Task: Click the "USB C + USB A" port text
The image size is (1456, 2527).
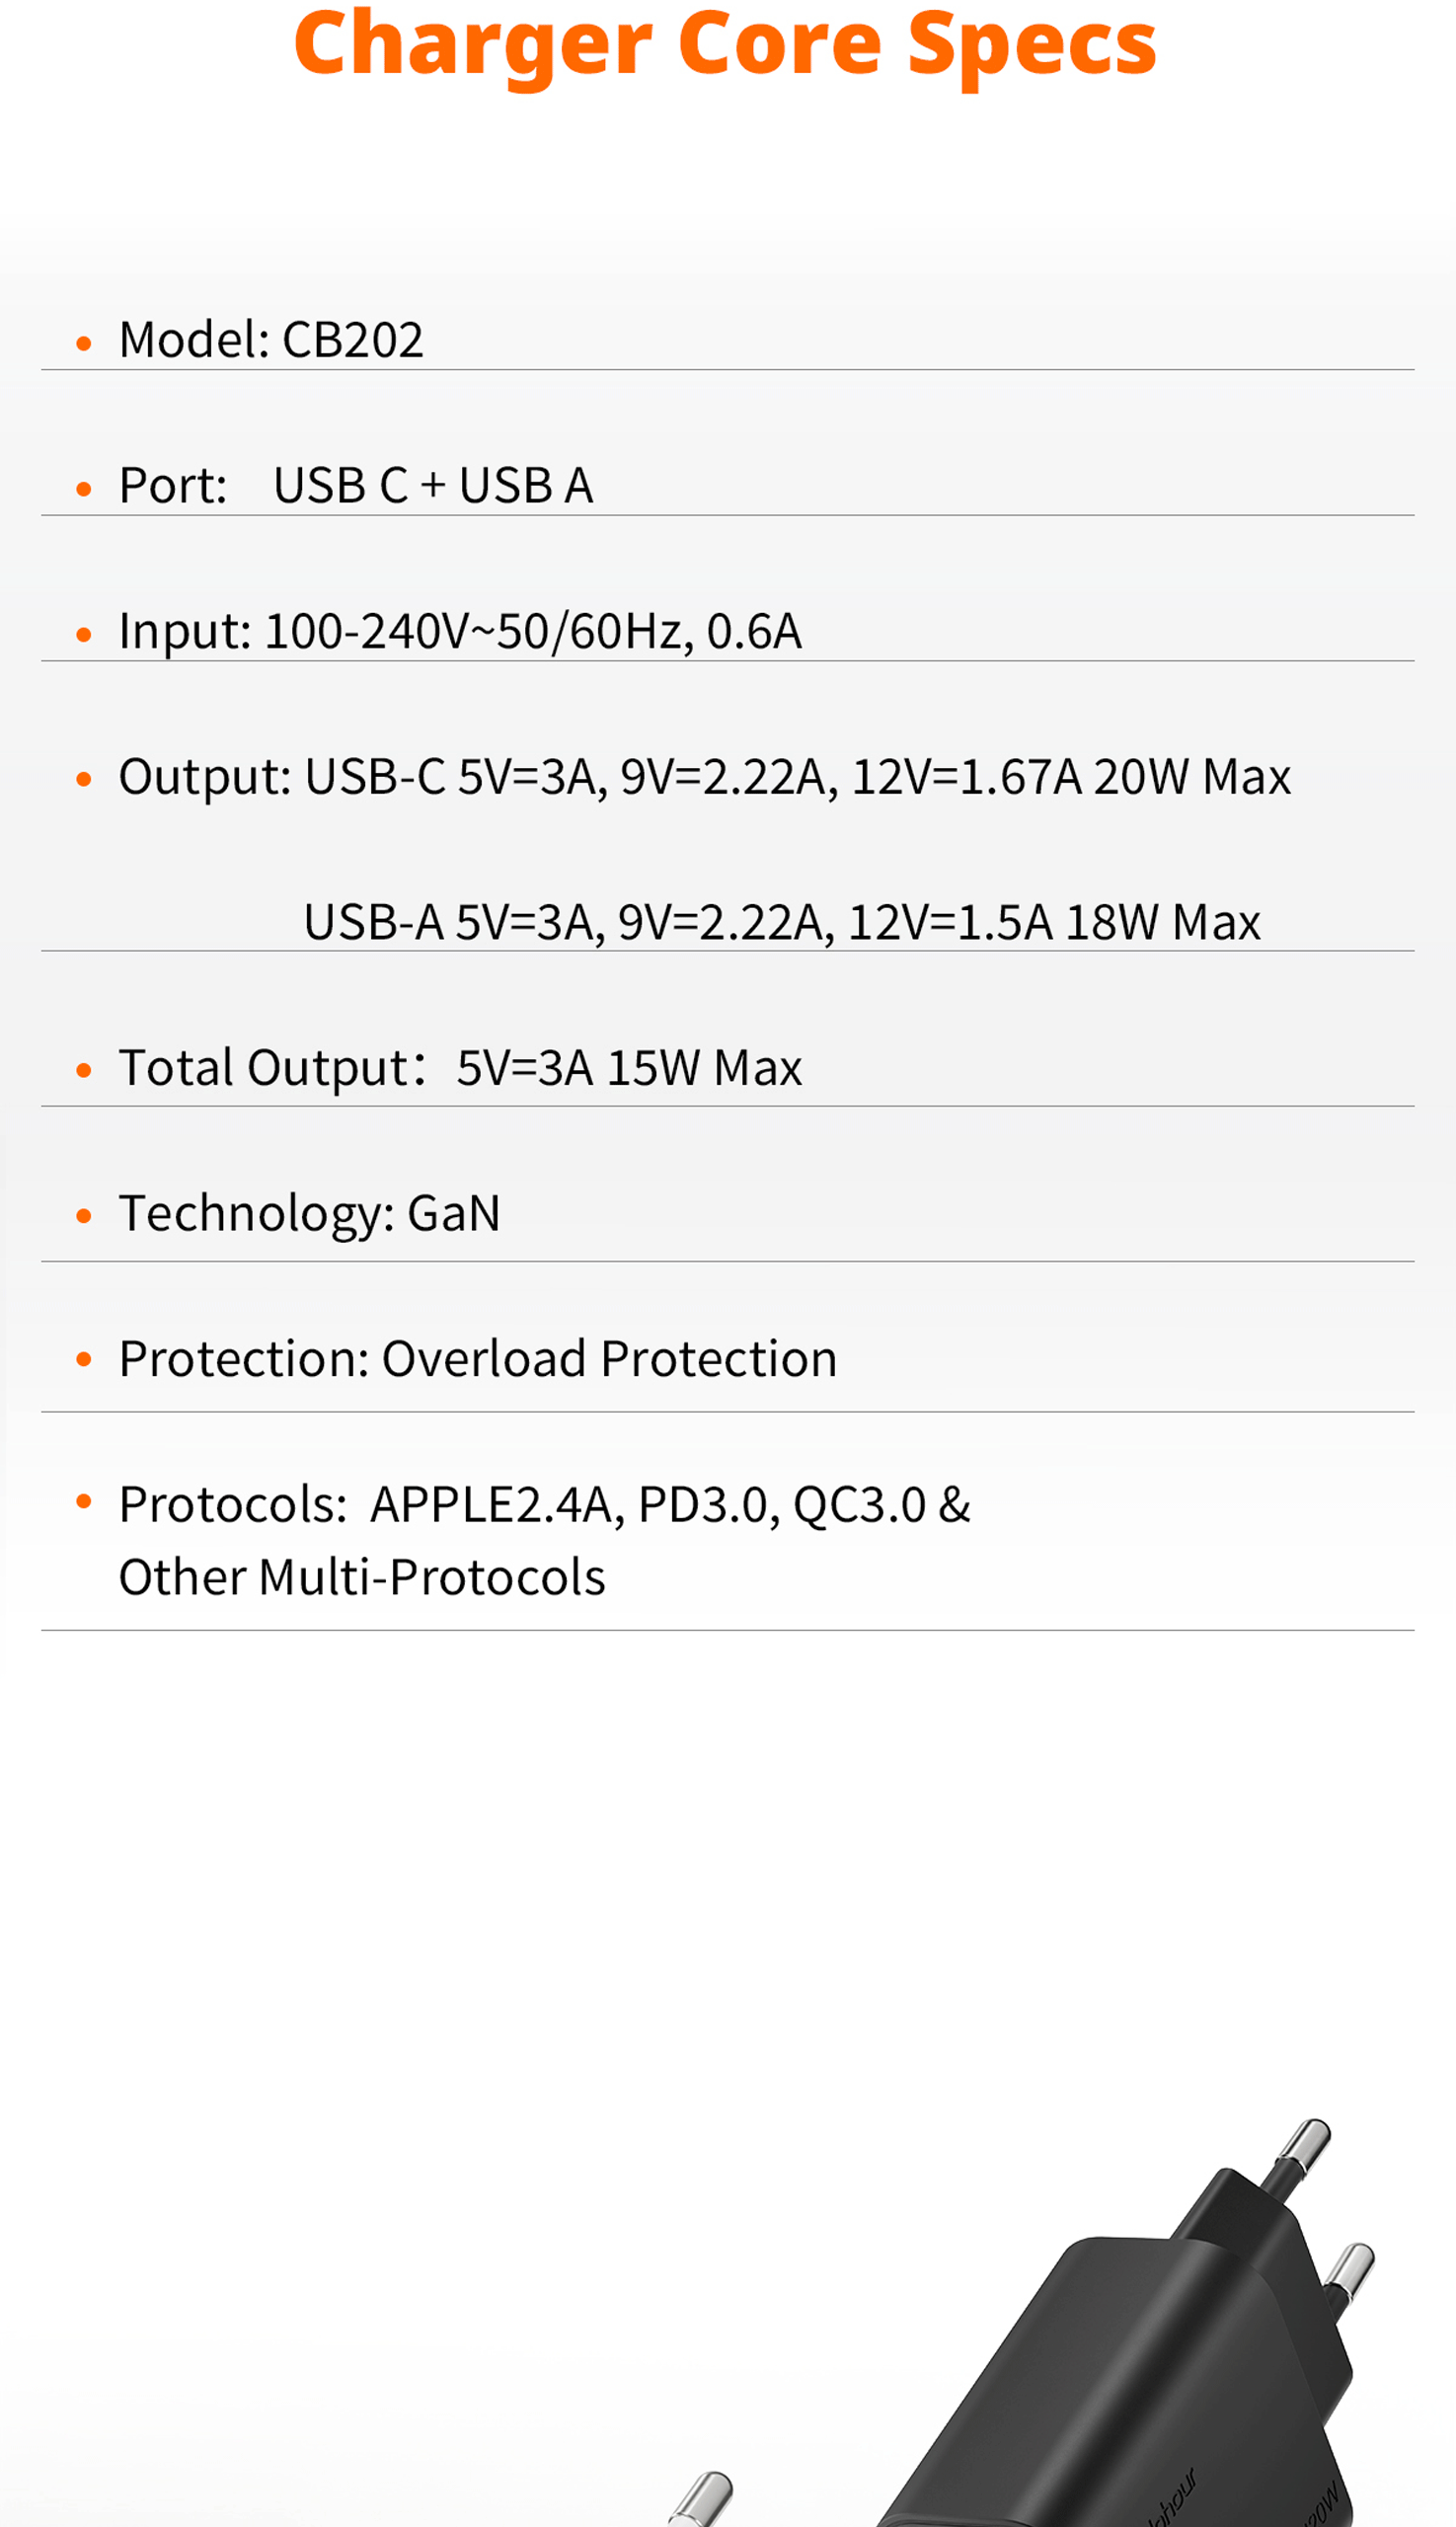Action: coord(433,486)
